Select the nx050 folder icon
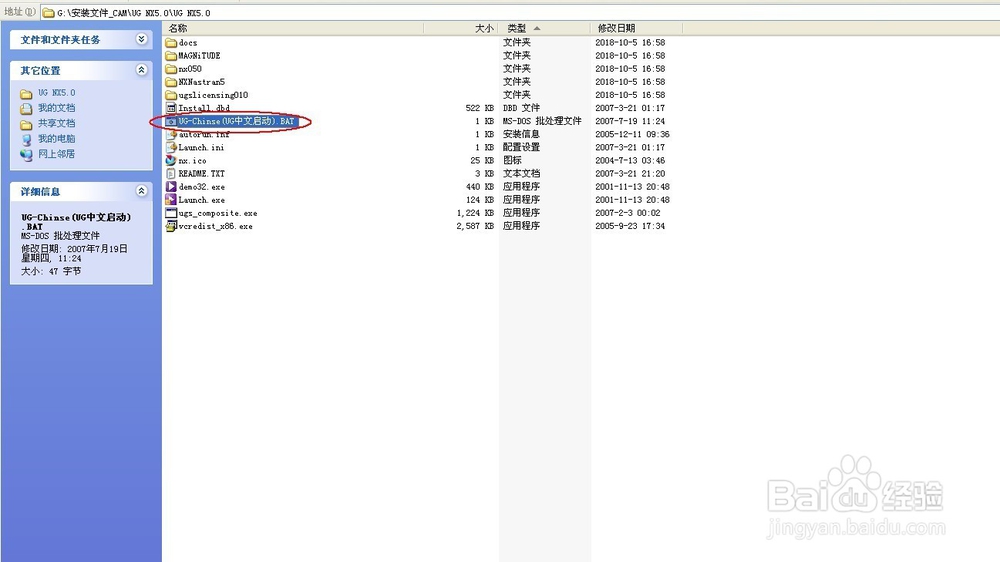 point(171,69)
